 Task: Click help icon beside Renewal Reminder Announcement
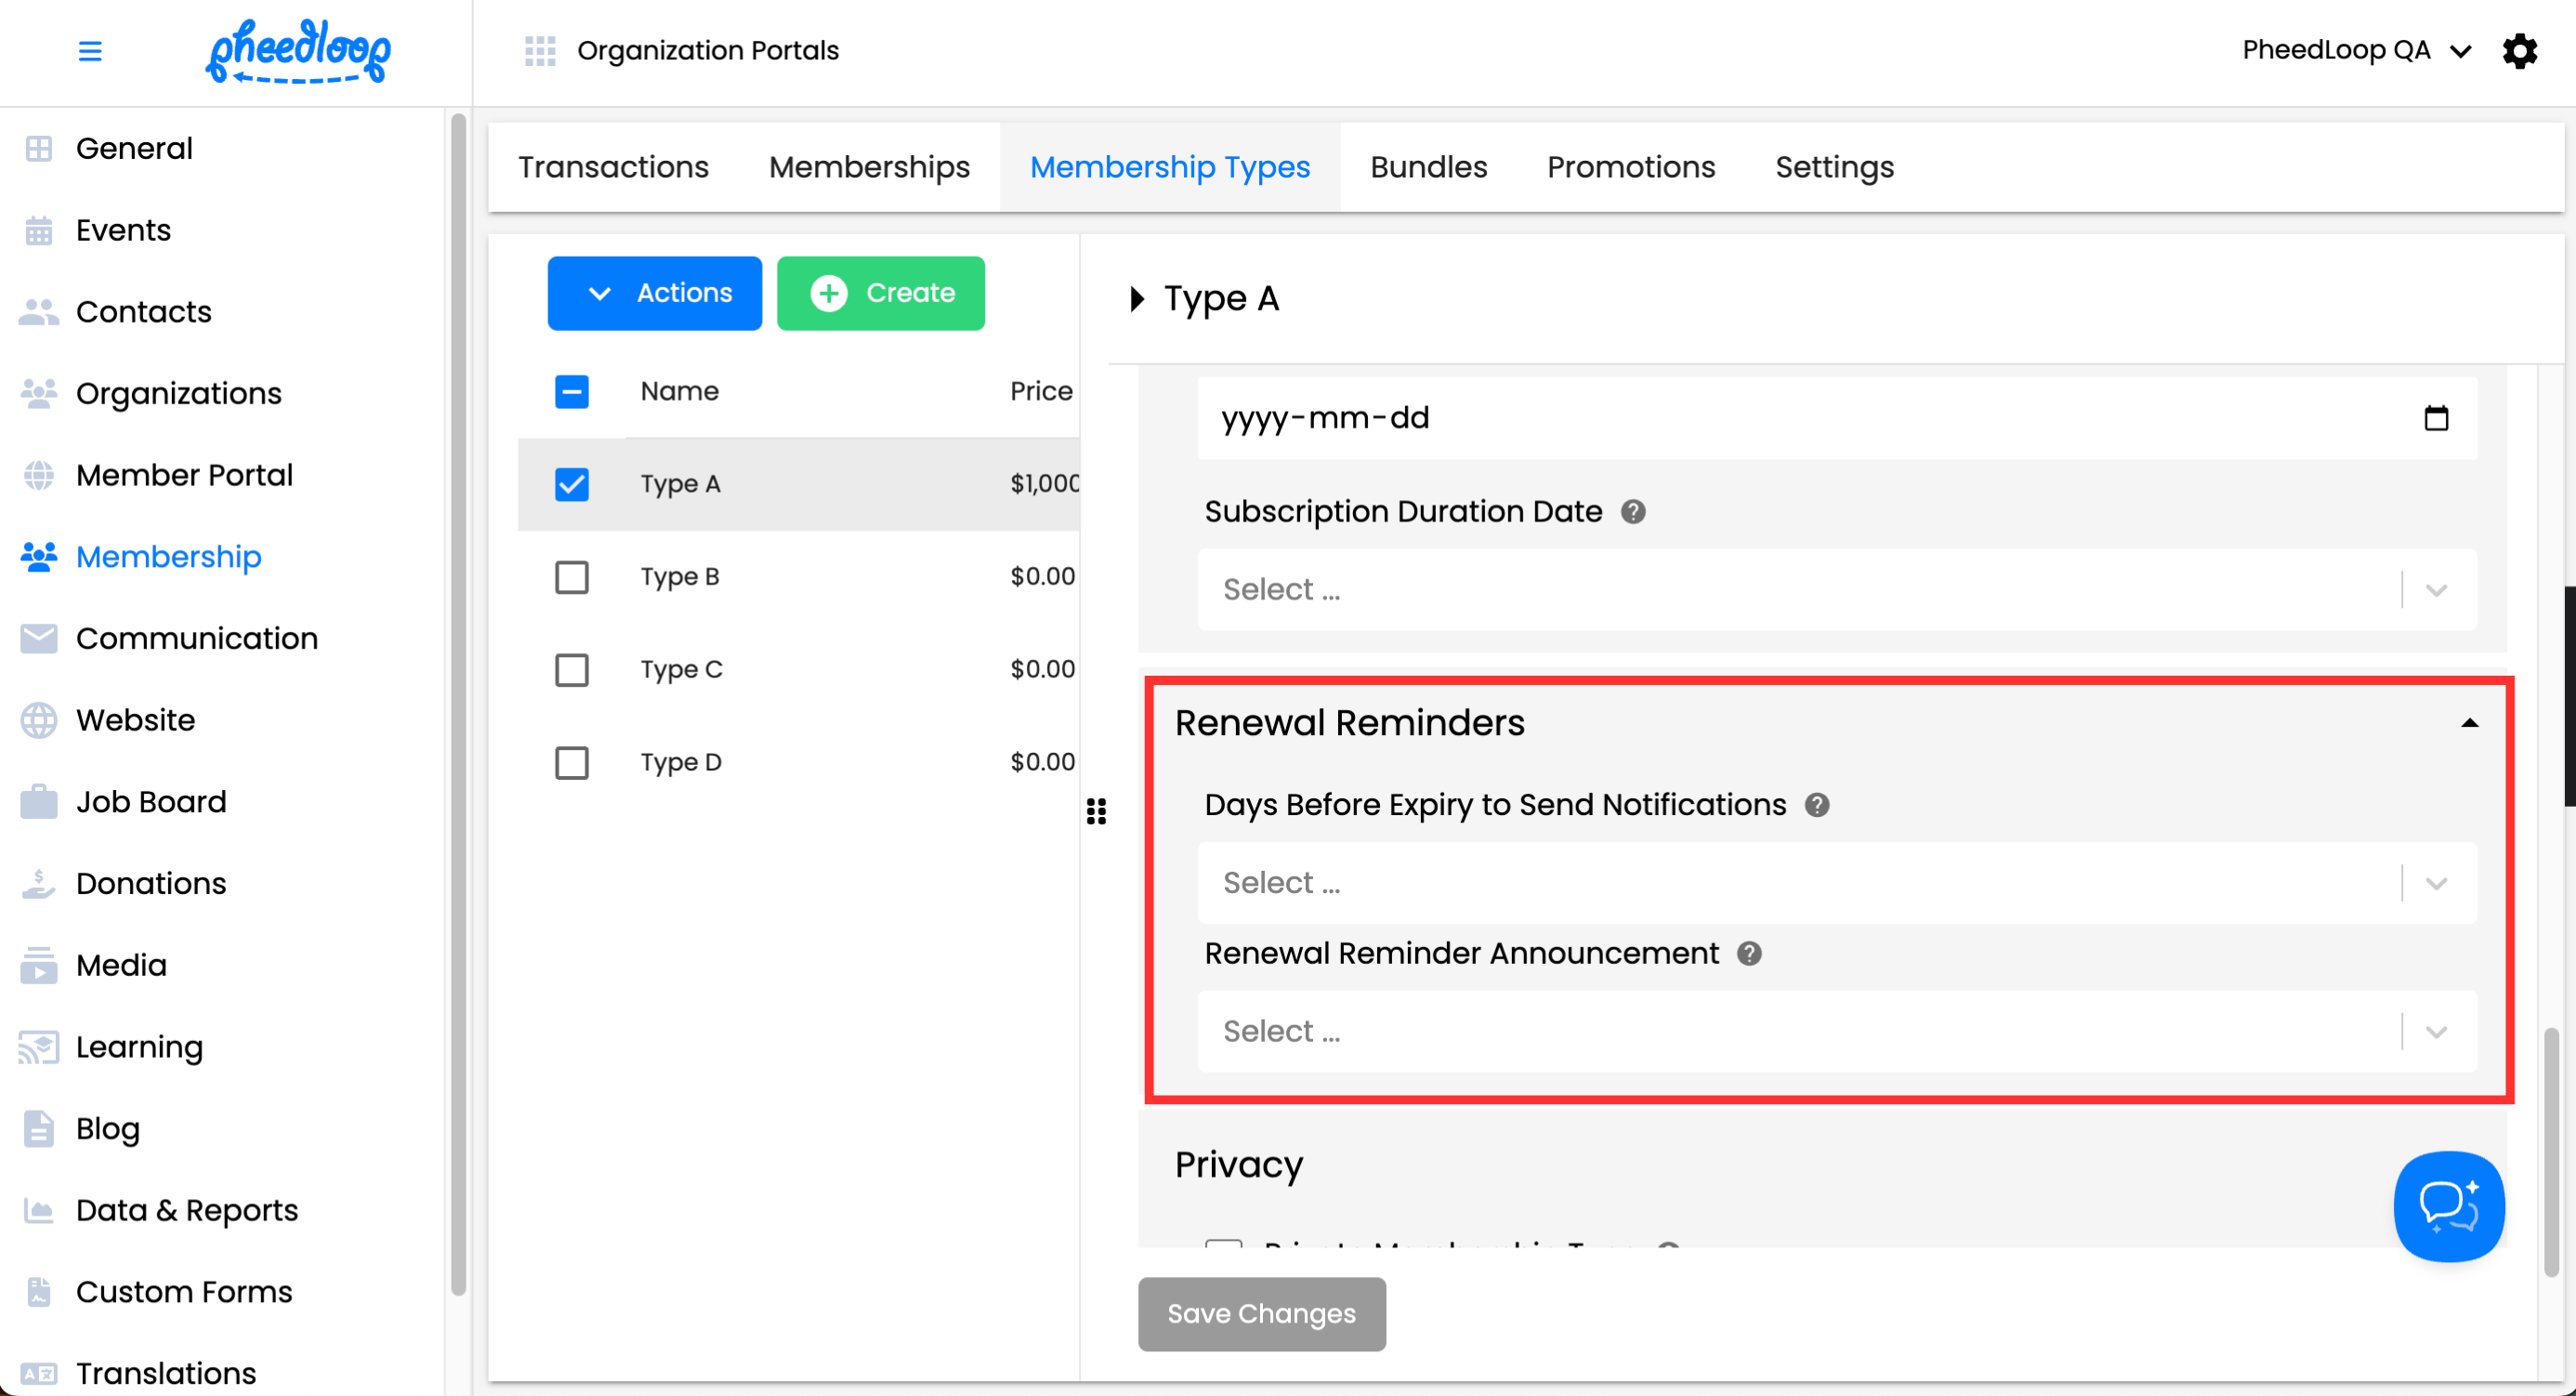pos(1749,953)
